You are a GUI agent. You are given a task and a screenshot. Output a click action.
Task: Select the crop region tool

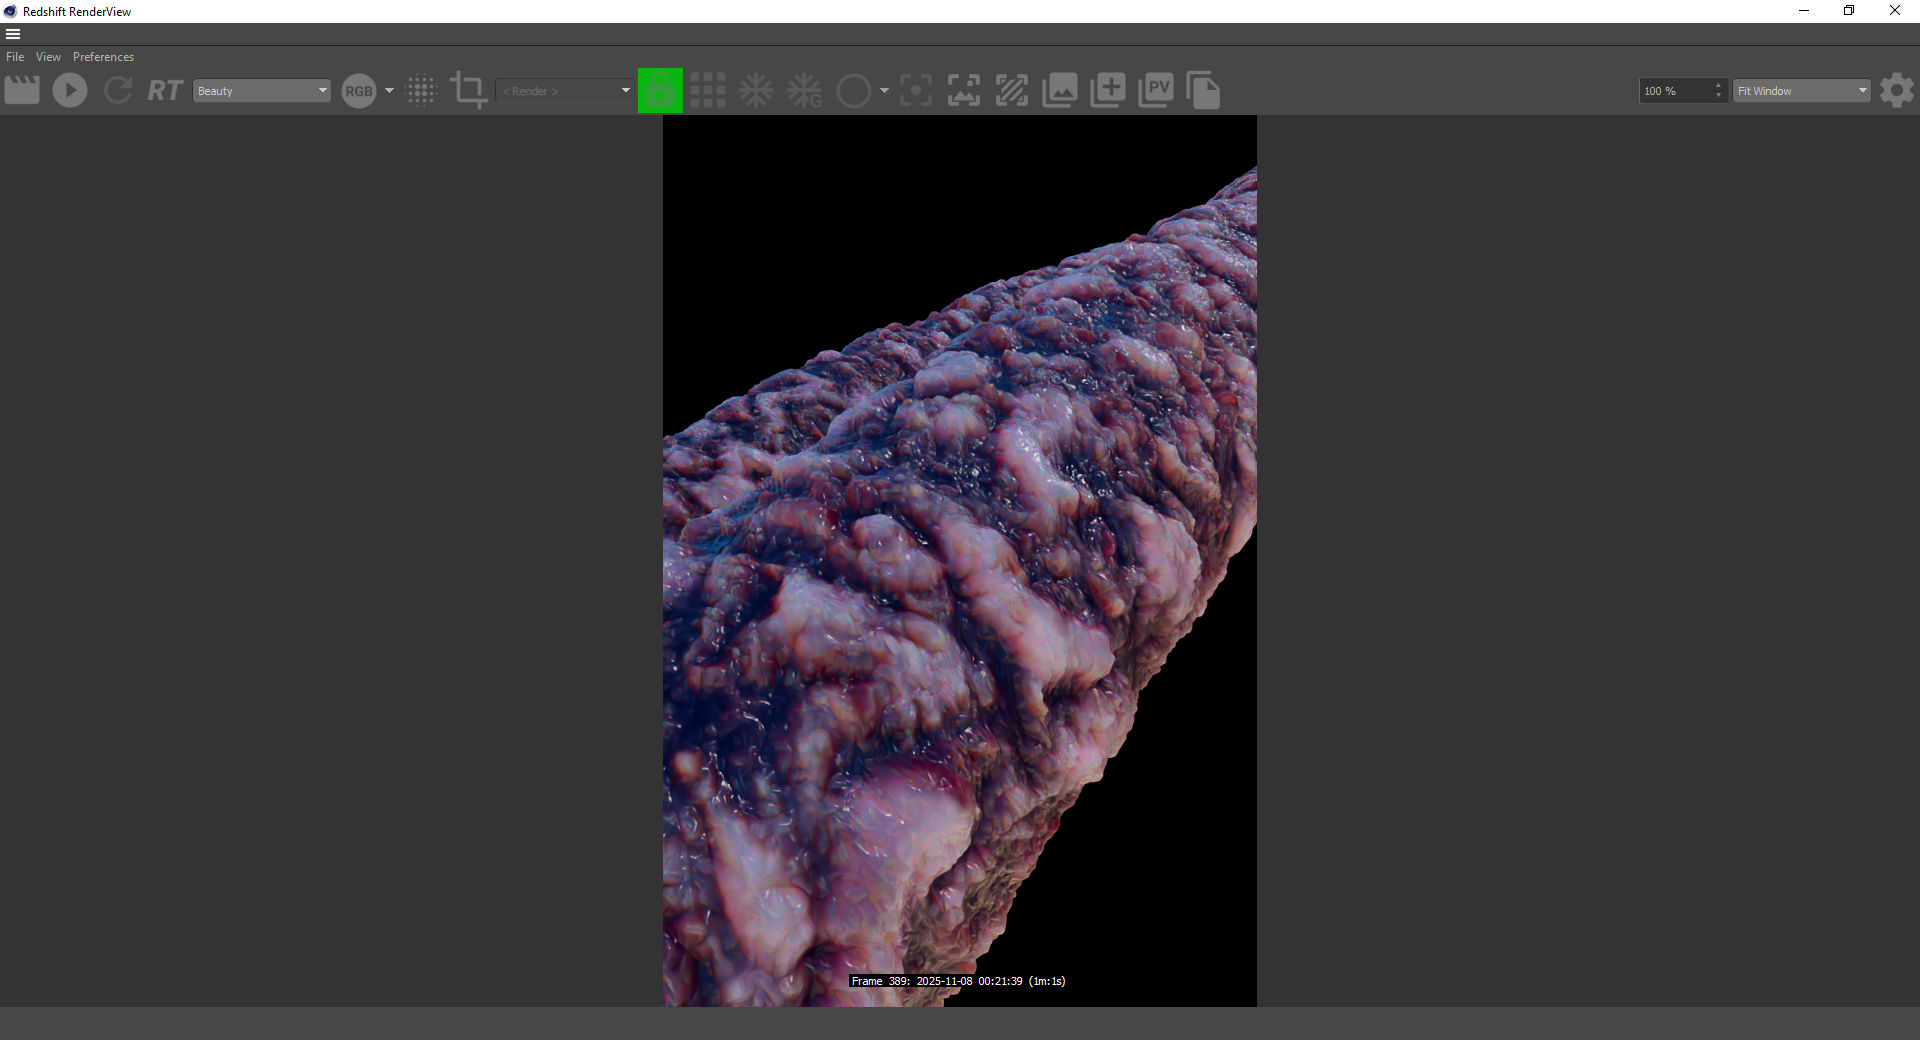pos(468,90)
